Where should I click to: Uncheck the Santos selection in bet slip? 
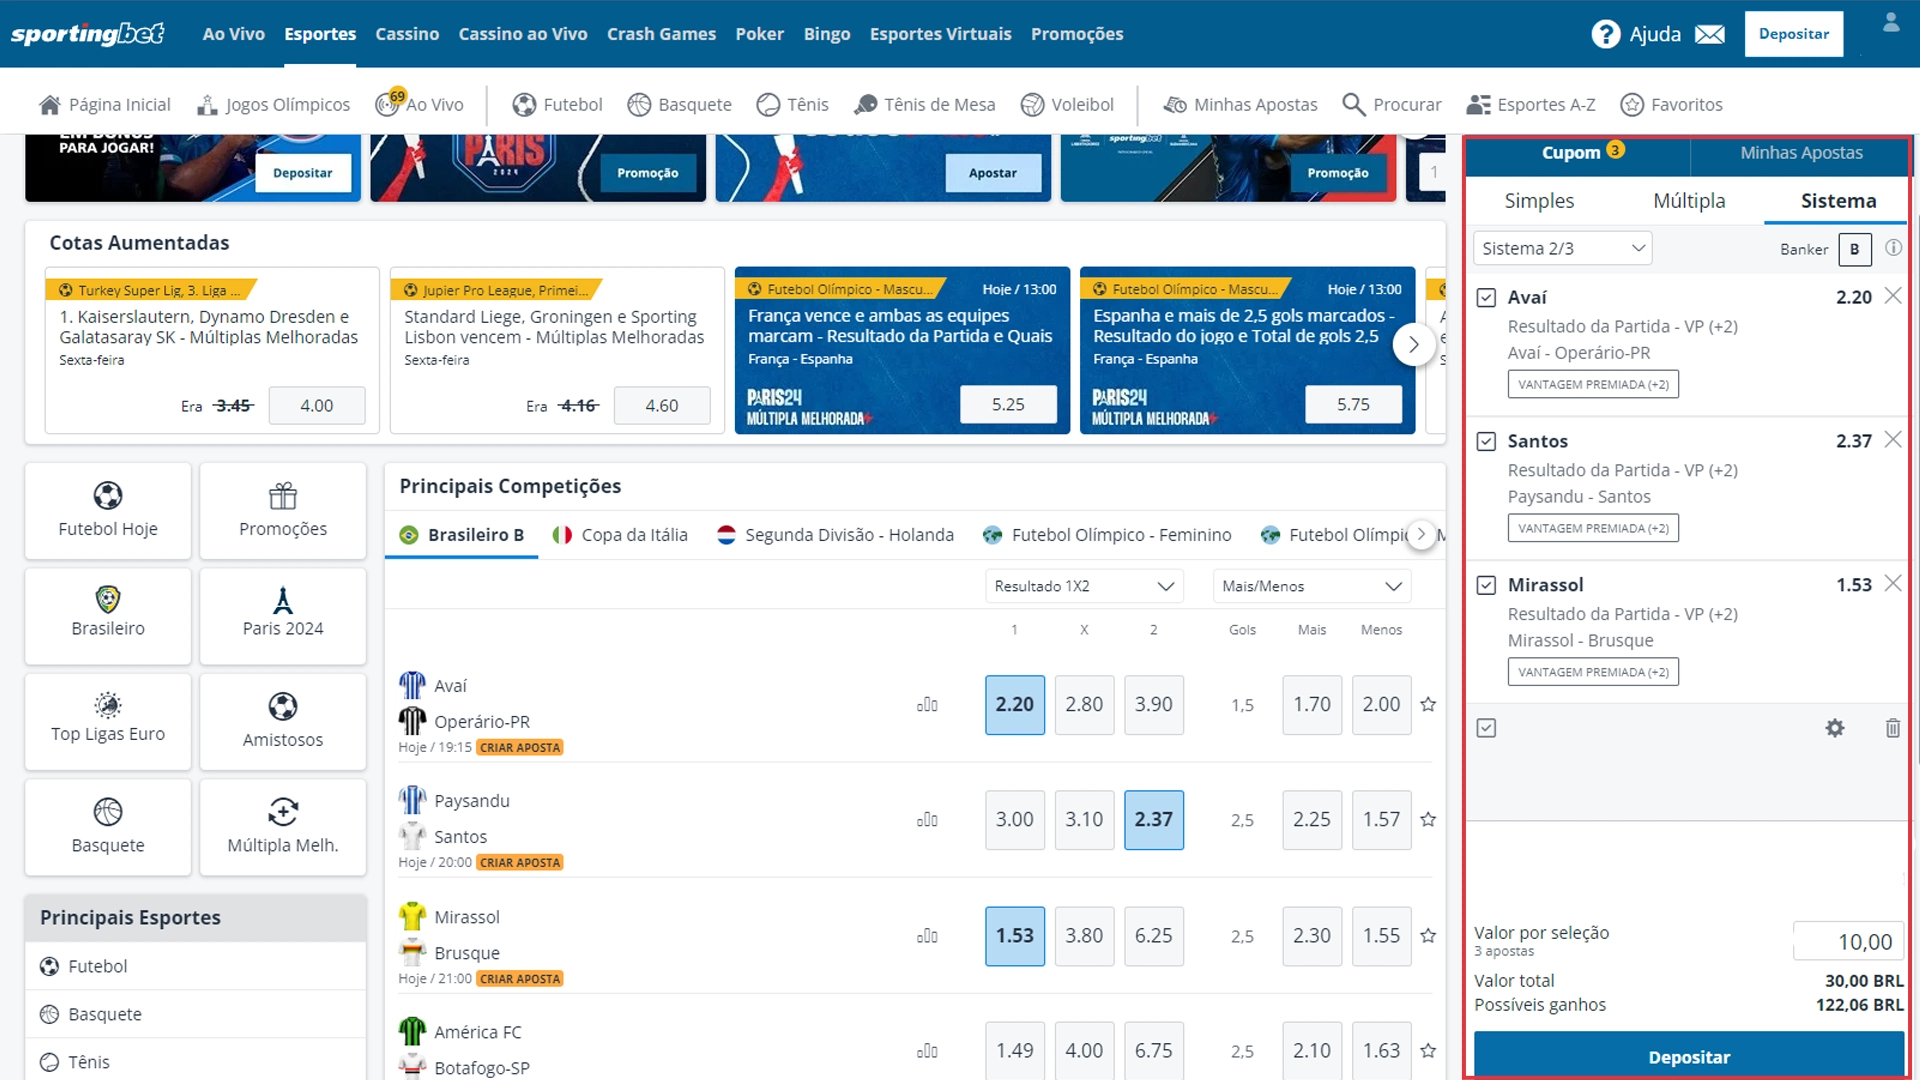(1485, 440)
